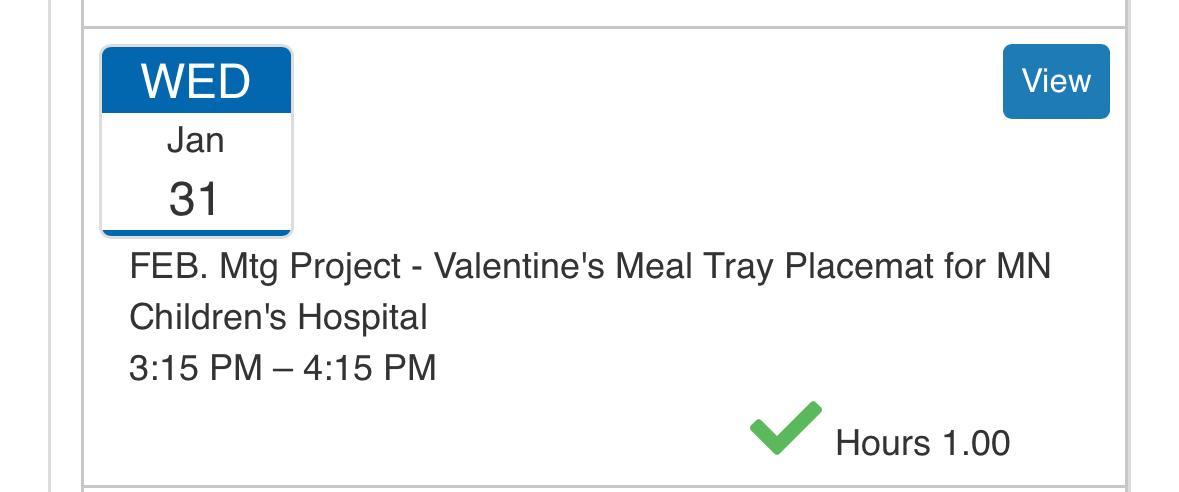Select the WED Jan 31 date badge
This screenshot has height=492, width=1179.
[x=196, y=142]
